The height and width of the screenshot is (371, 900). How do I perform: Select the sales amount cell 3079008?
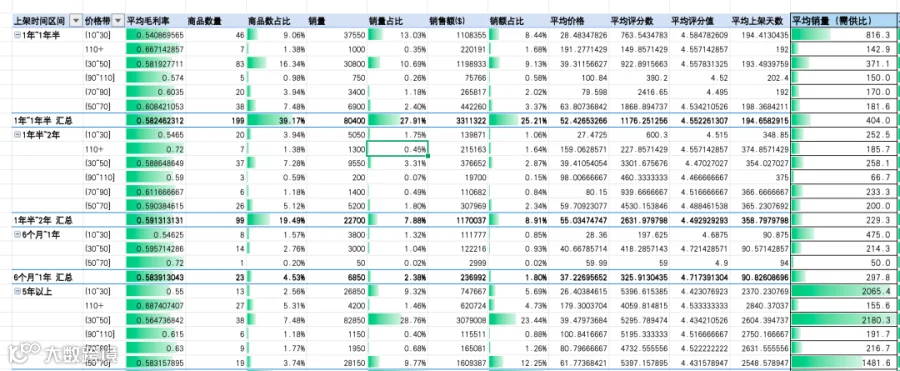tap(458, 320)
